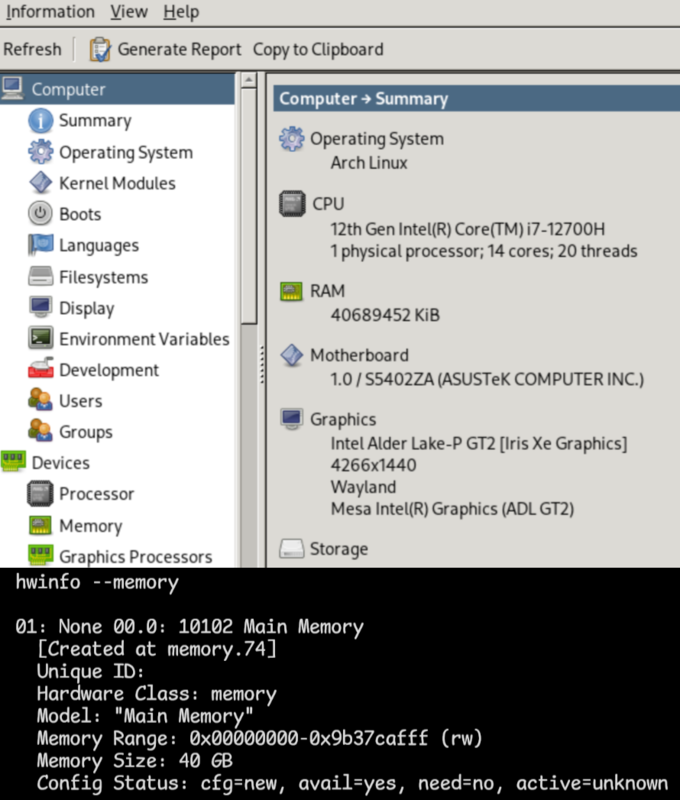
Task: Click the Environment Variables terminal icon
Action: 40,339
